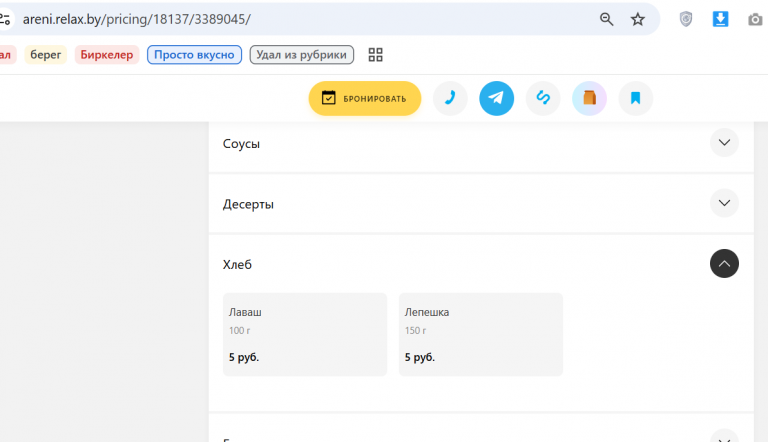Open the orange menu book icon
This screenshot has height=442, width=768.
[x=589, y=98]
